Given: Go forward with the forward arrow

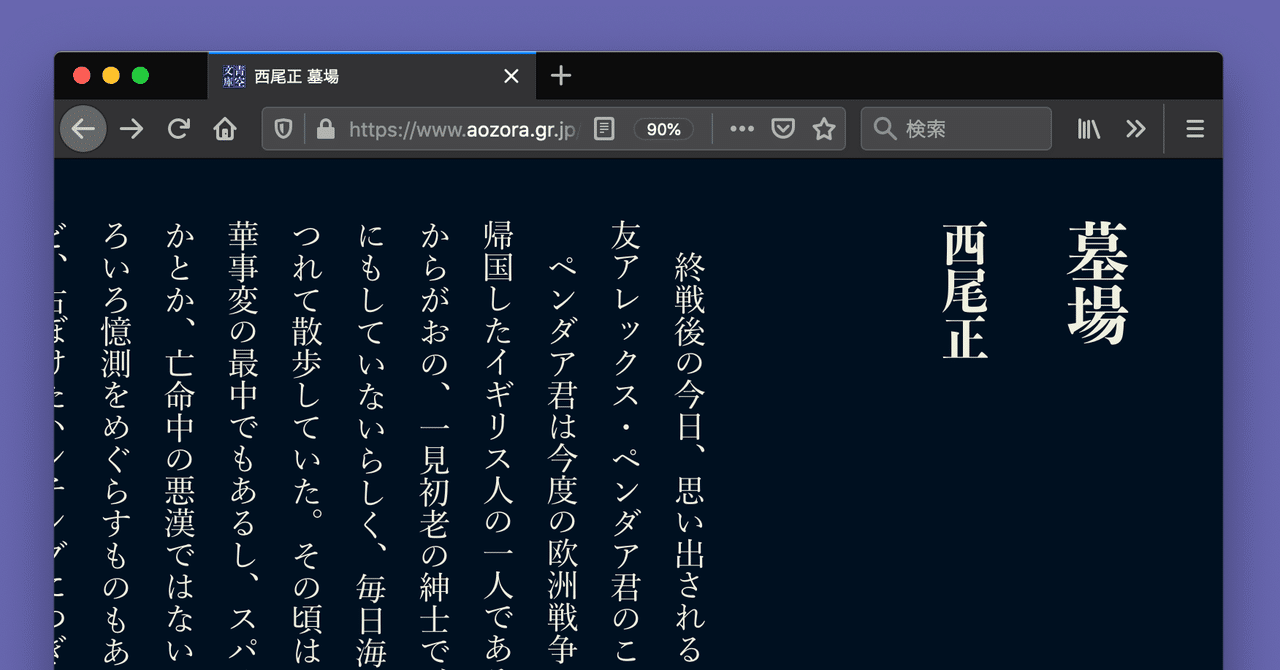Looking at the screenshot, I should [x=131, y=129].
